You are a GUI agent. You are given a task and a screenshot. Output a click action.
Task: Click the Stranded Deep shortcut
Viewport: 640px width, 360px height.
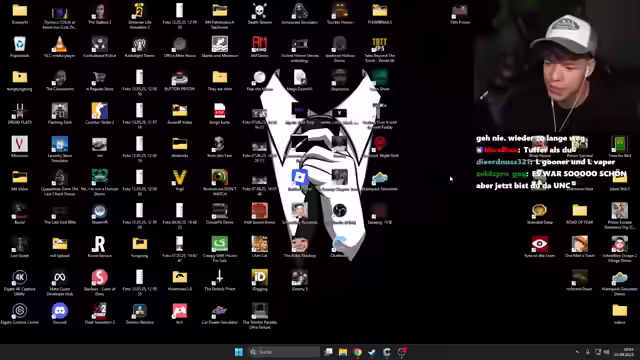click(x=540, y=211)
